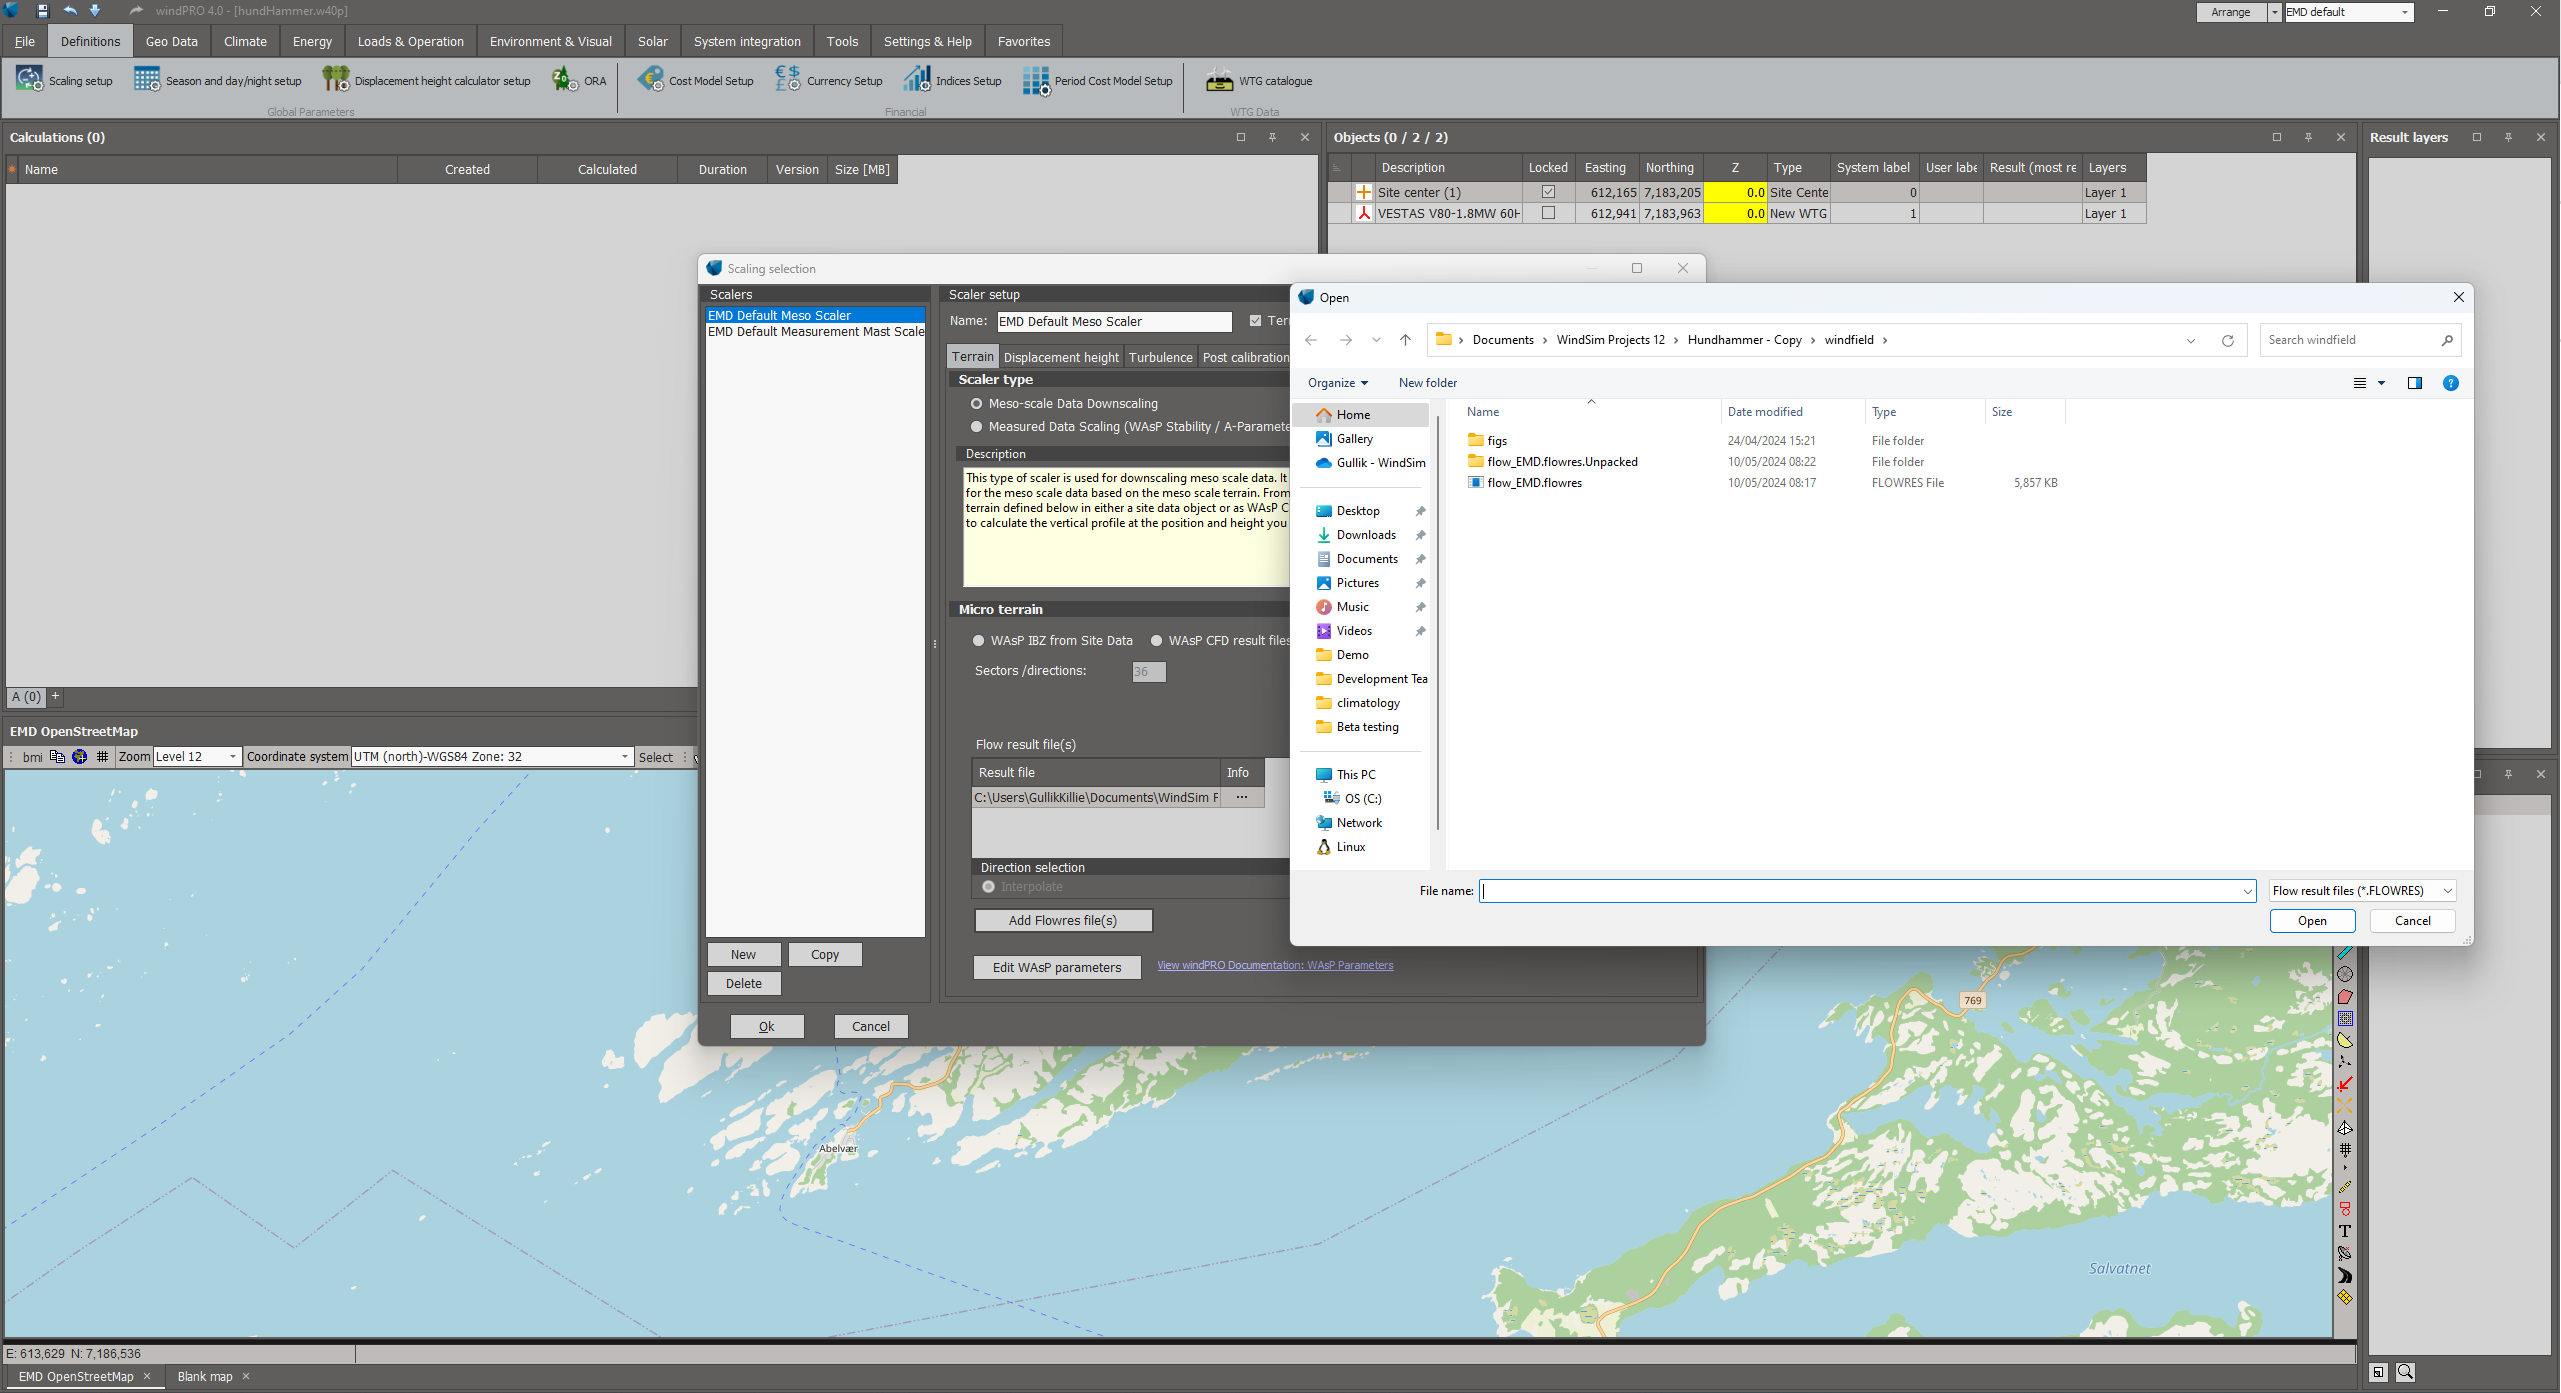Screen dimensions: 2561x1393
Task: Open WAsP Parameters documentation link
Action: point(1274,966)
